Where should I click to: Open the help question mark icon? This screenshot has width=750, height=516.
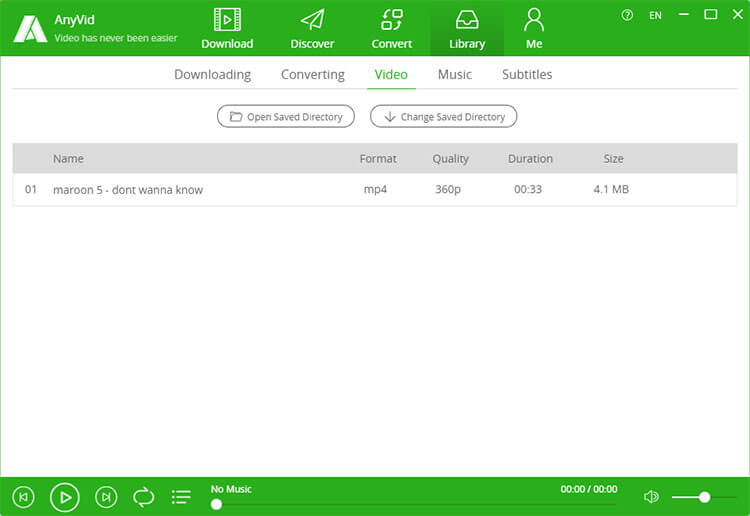[627, 15]
